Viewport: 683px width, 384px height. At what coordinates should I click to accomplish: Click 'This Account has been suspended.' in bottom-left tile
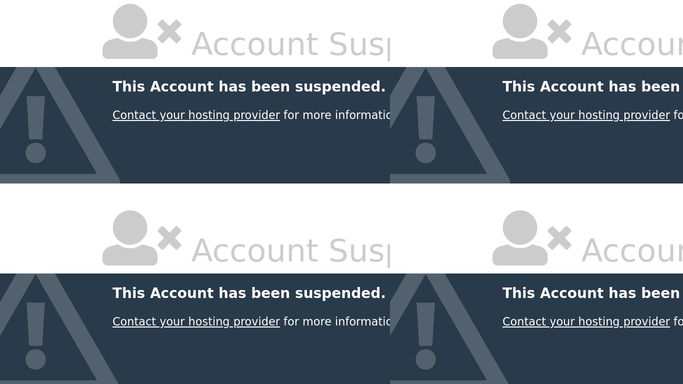249,293
